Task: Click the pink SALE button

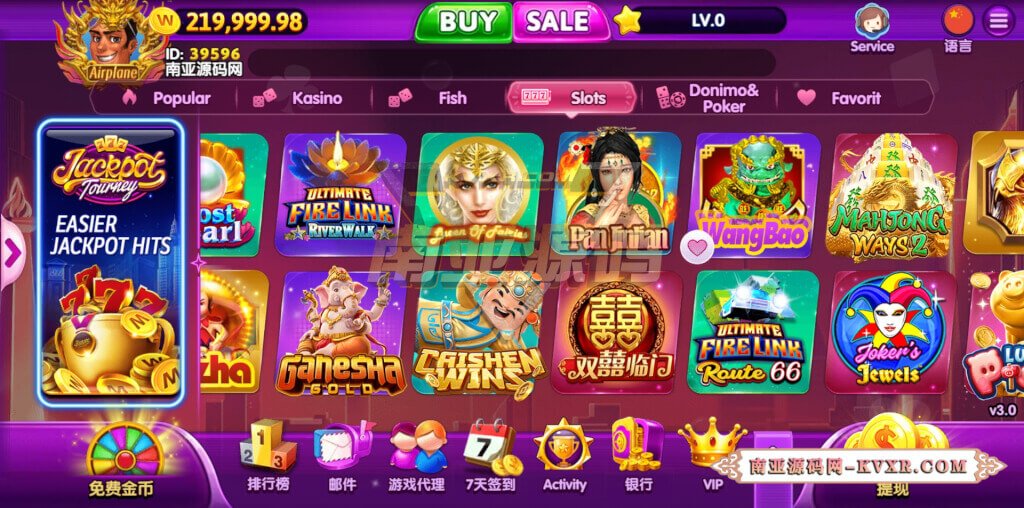Action: (560, 22)
